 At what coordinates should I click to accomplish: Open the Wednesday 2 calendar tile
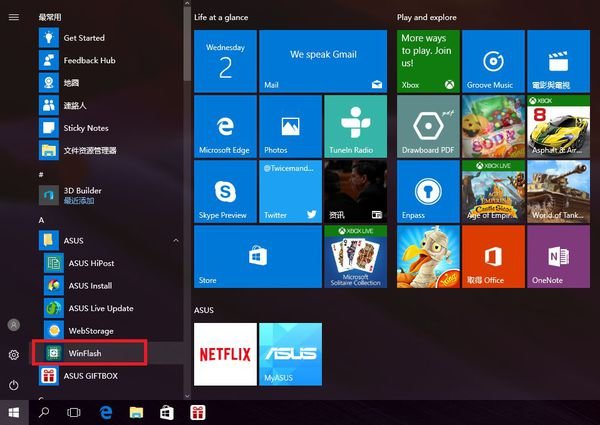(x=225, y=61)
